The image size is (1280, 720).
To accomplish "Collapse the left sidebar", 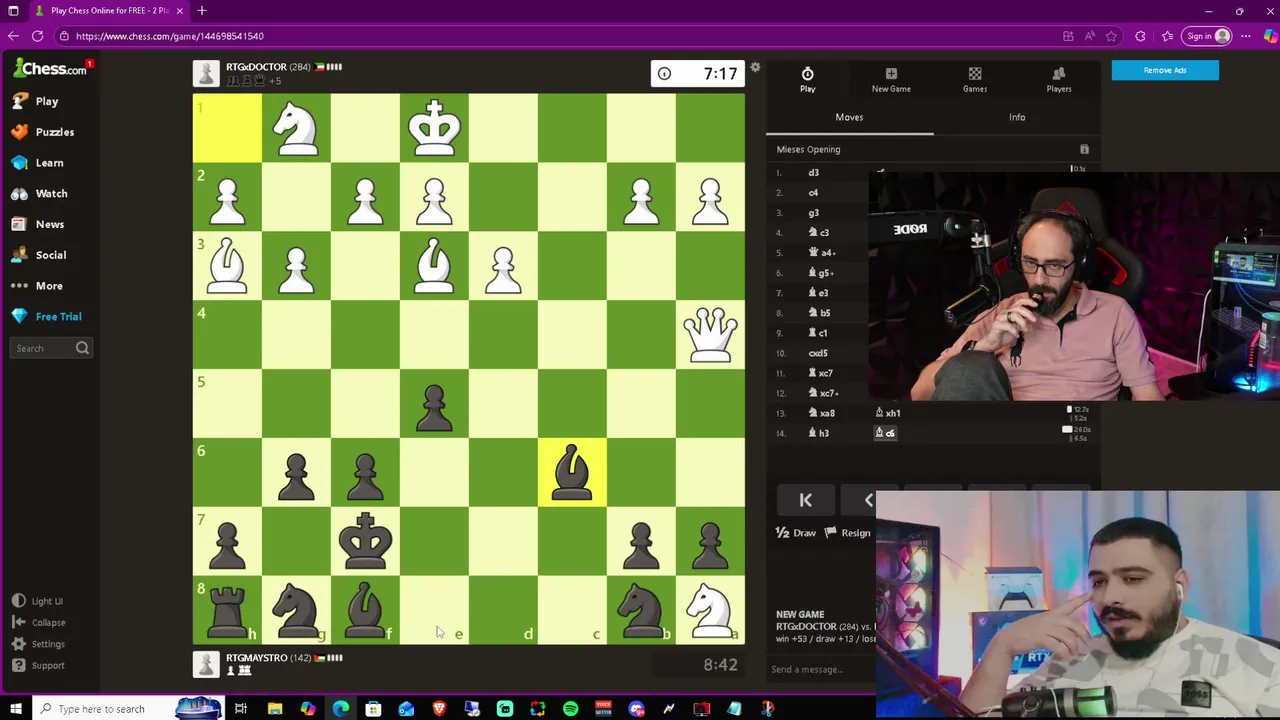I will [39, 622].
